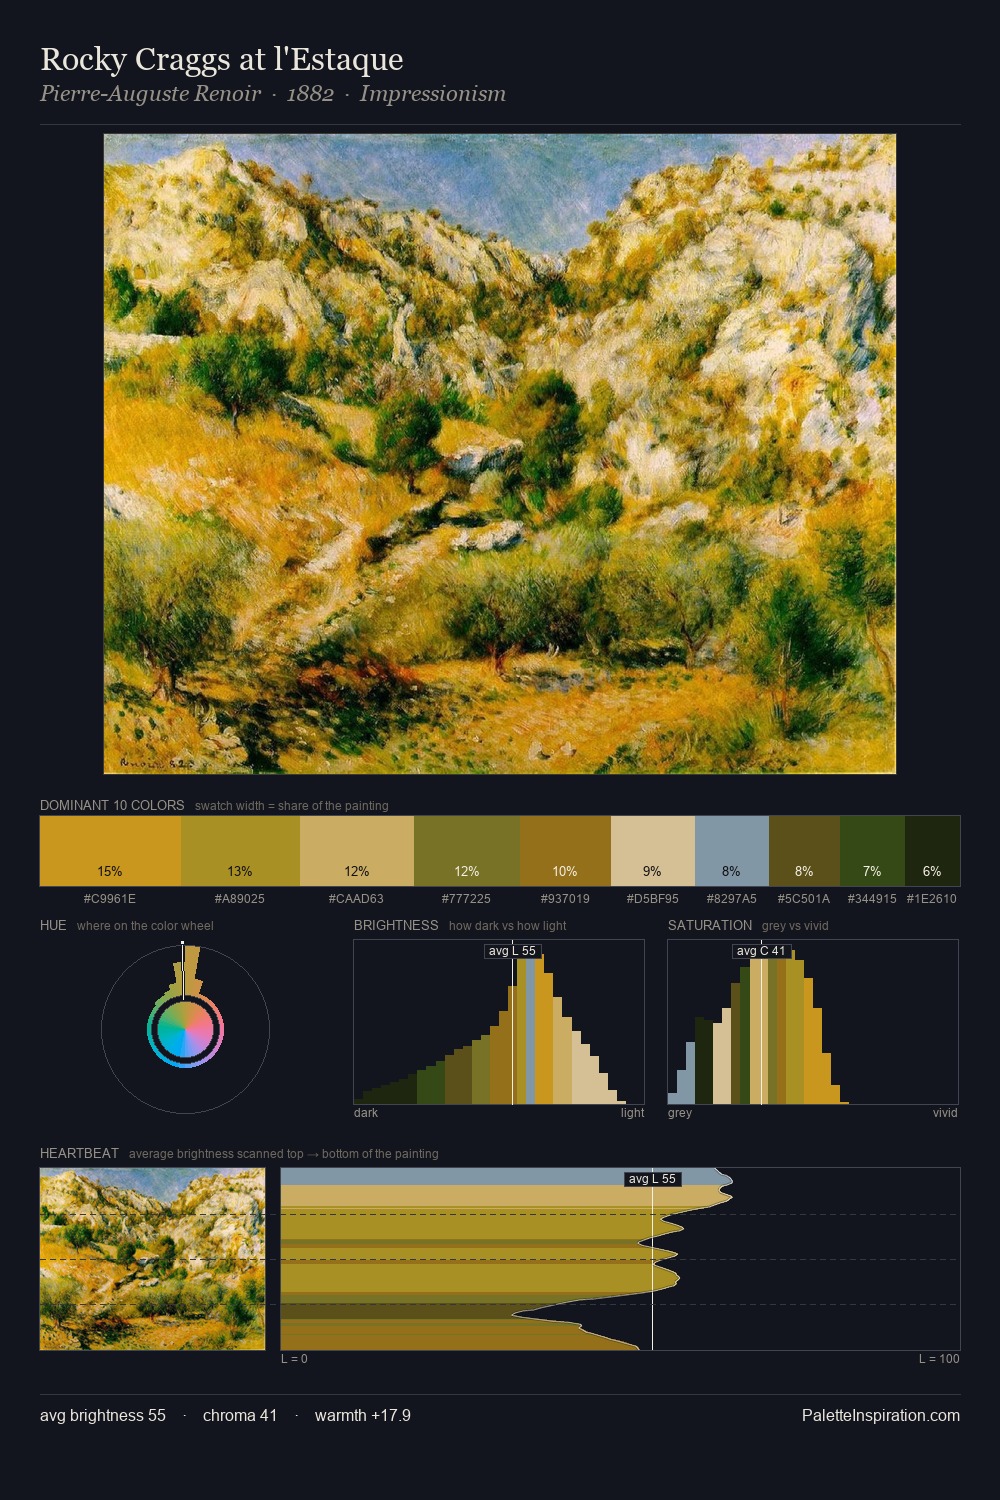
Task: Click the 'grey' saturation axis label
Action: coord(680,1113)
